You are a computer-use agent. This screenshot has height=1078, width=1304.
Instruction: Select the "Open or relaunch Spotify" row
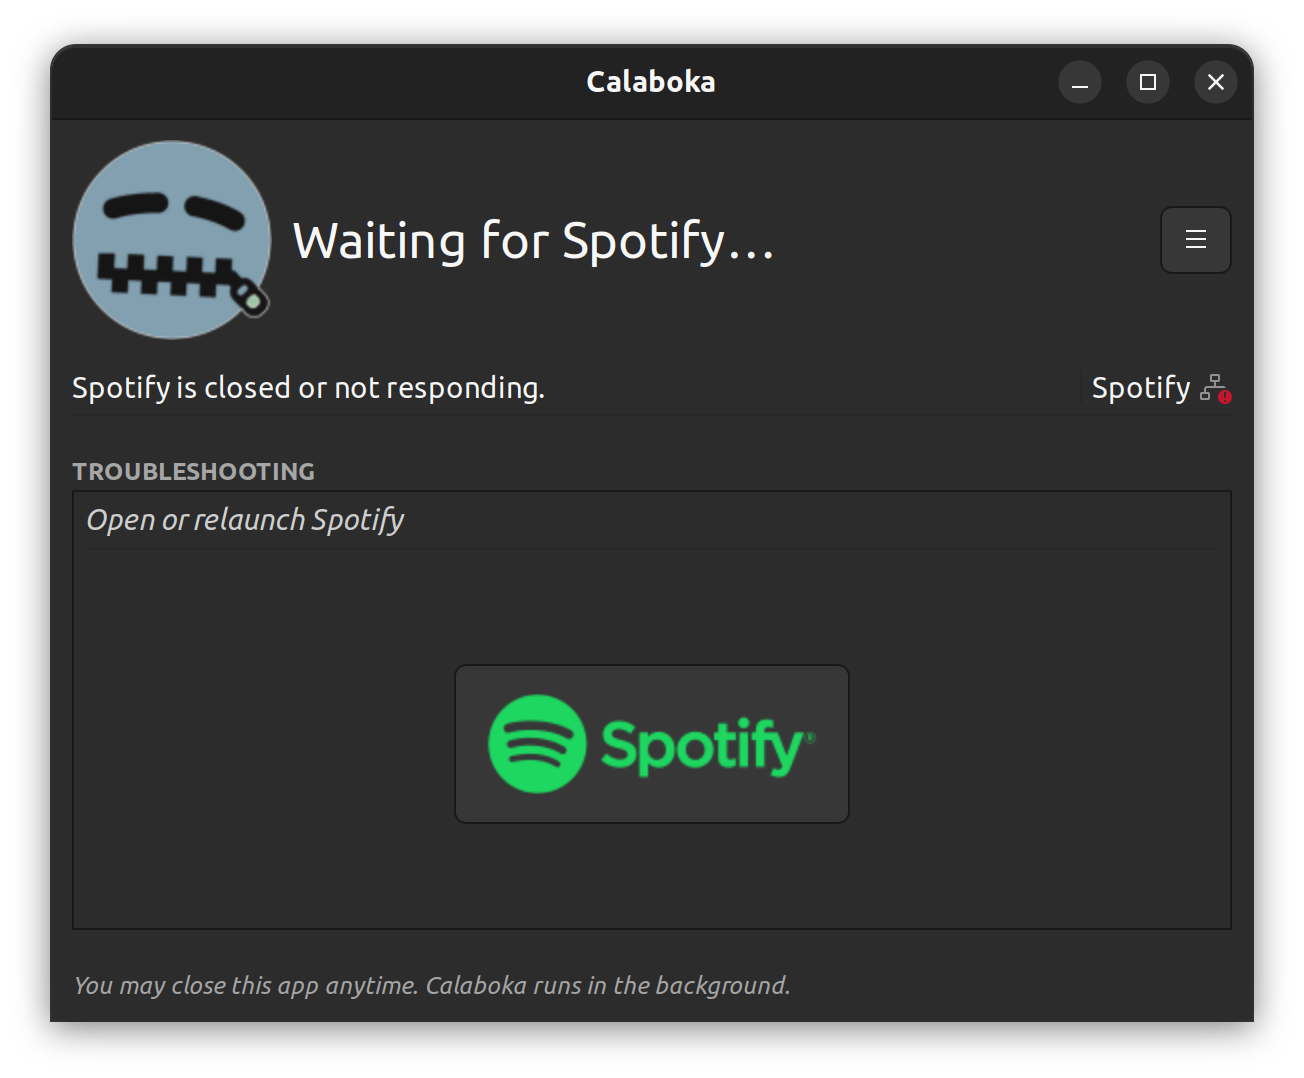click(x=652, y=520)
